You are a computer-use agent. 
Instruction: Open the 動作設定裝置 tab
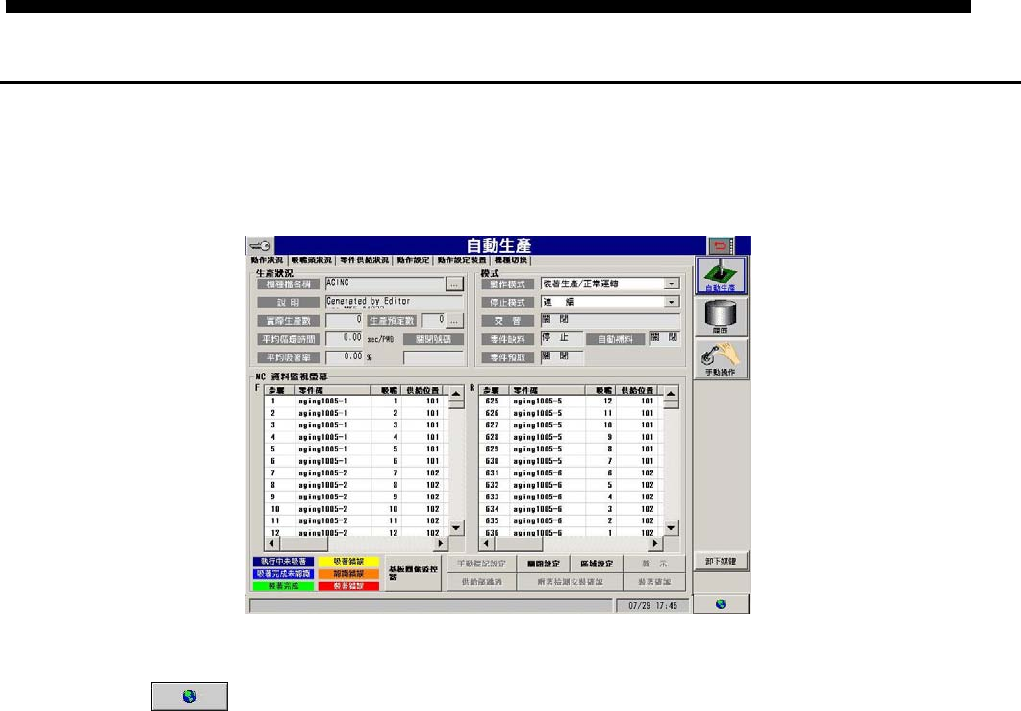click(x=461, y=260)
